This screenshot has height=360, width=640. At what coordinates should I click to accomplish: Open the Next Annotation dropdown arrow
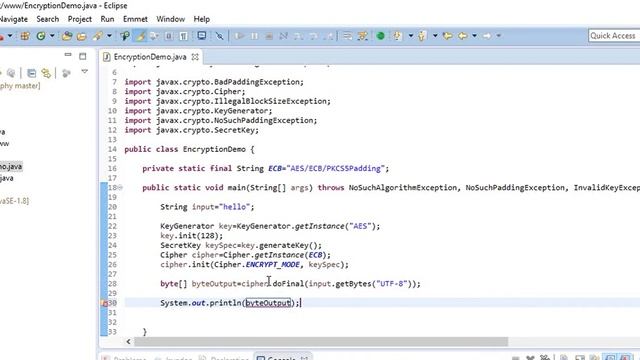coord(411,36)
